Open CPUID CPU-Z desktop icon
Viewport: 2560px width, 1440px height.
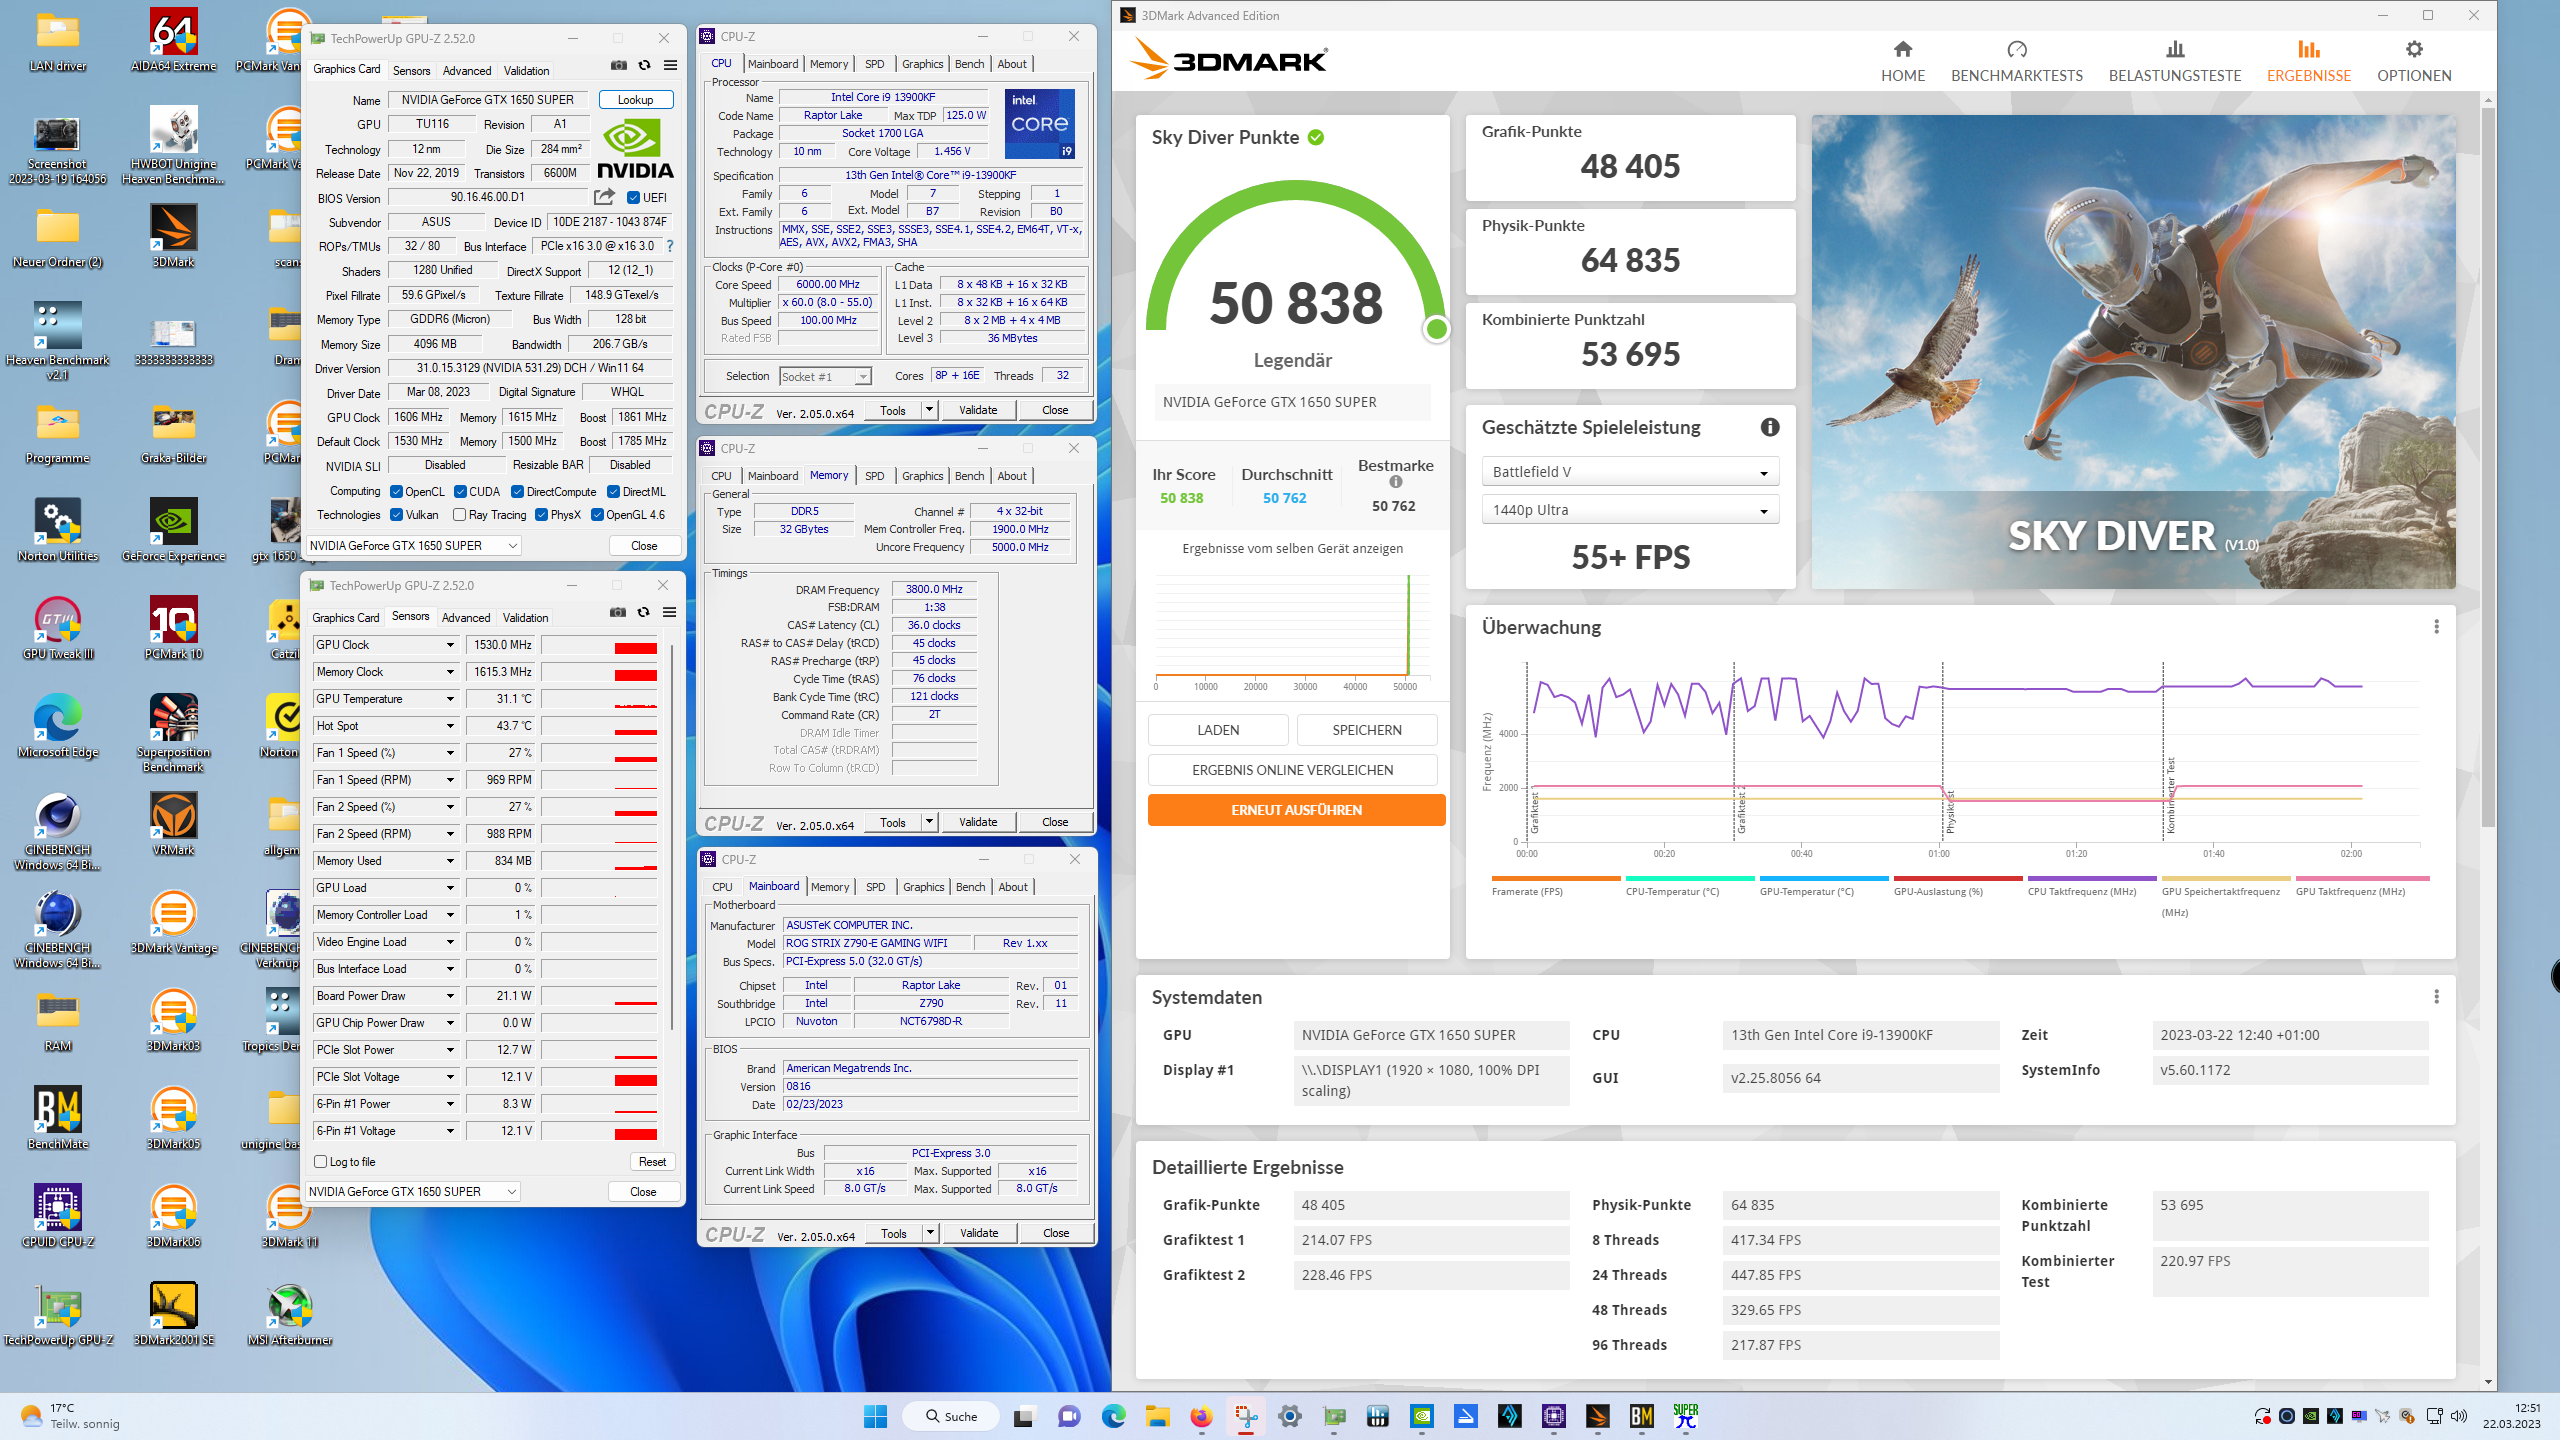click(x=58, y=1217)
